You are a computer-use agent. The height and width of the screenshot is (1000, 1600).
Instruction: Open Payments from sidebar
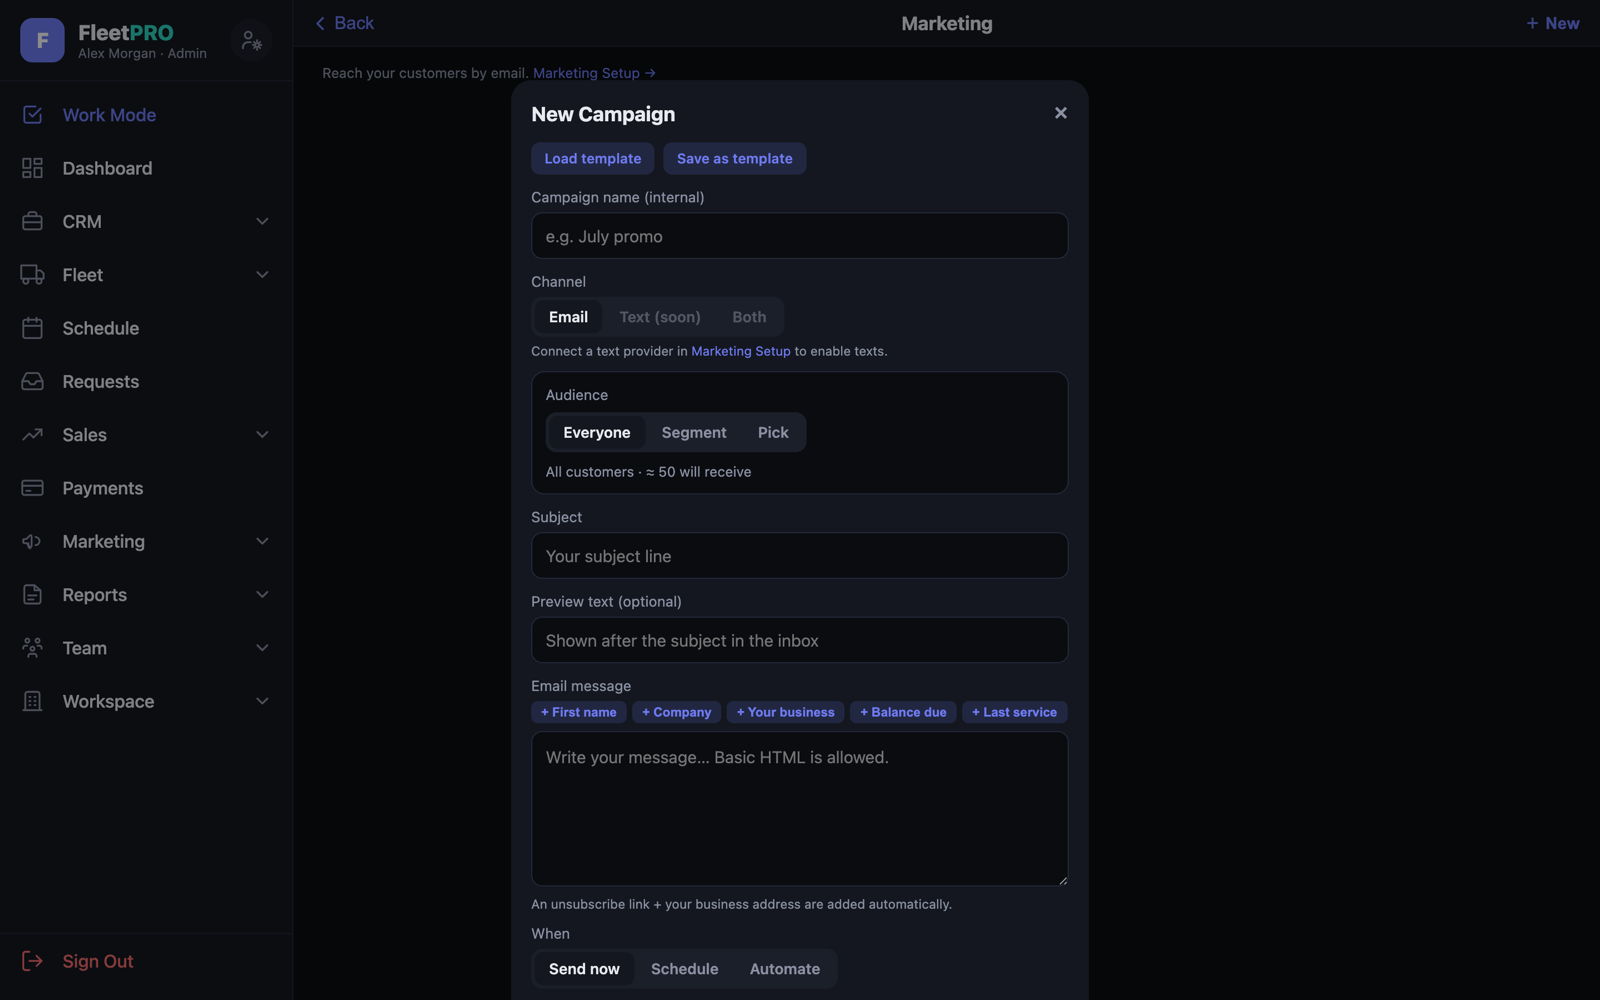point(146,488)
